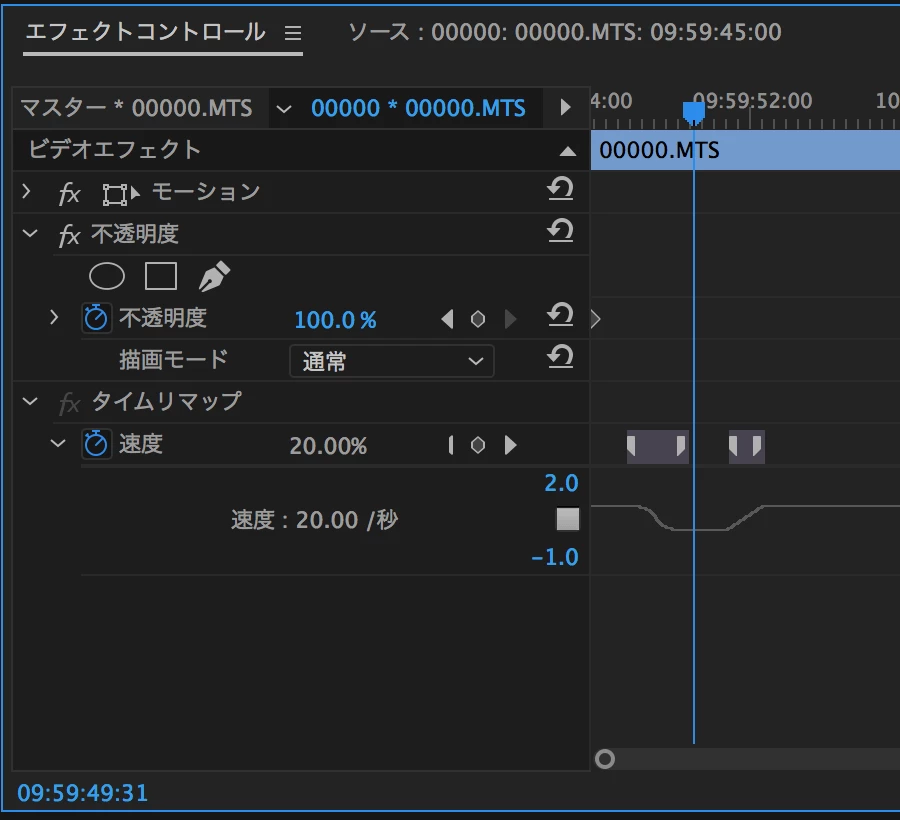Toggle the fx switch for タイムリマップ
The image size is (900, 820).
(x=69, y=403)
